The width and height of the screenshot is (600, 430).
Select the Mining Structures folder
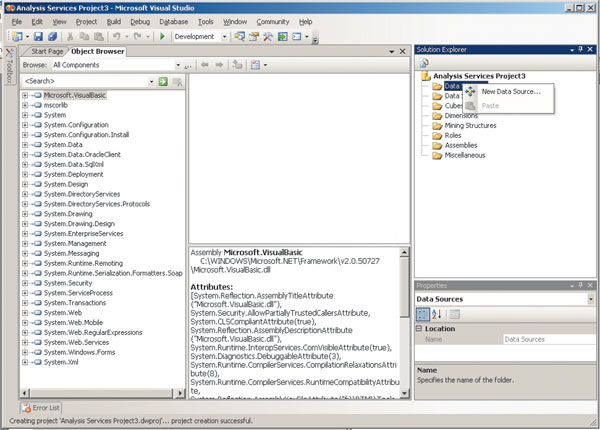[470, 125]
